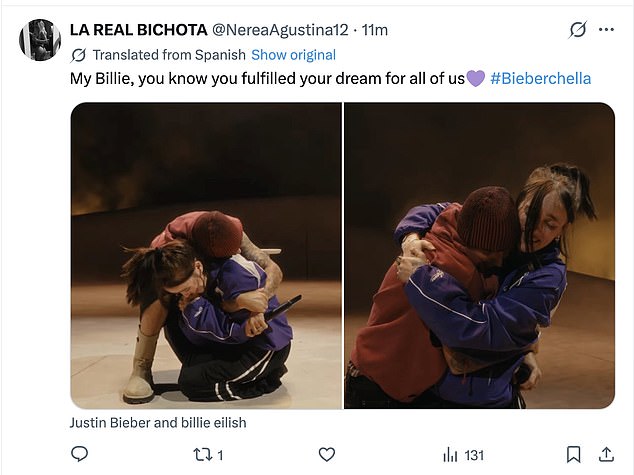Click the LA REAL BICHOTA display name
Image resolution: width=634 pixels, height=475 pixels.
(x=135, y=30)
